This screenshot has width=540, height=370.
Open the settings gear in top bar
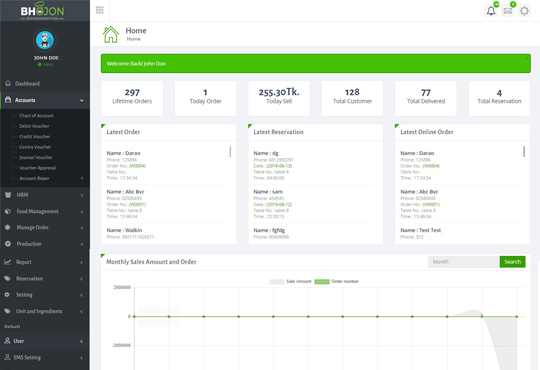[x=524, y=11]
